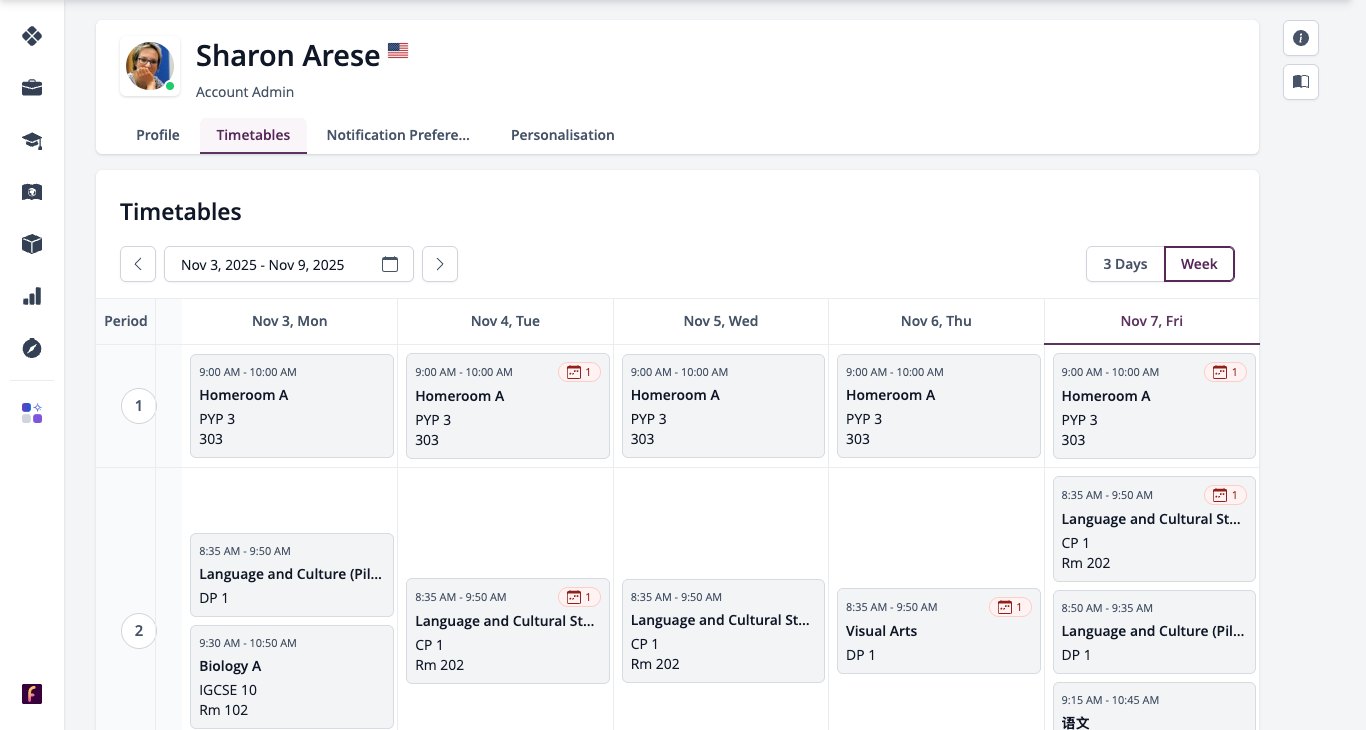The width and height of the screenshot is (1366, 730).
Task: Click Sharon Arese's profile photo
Action: [x=150, y=67]
